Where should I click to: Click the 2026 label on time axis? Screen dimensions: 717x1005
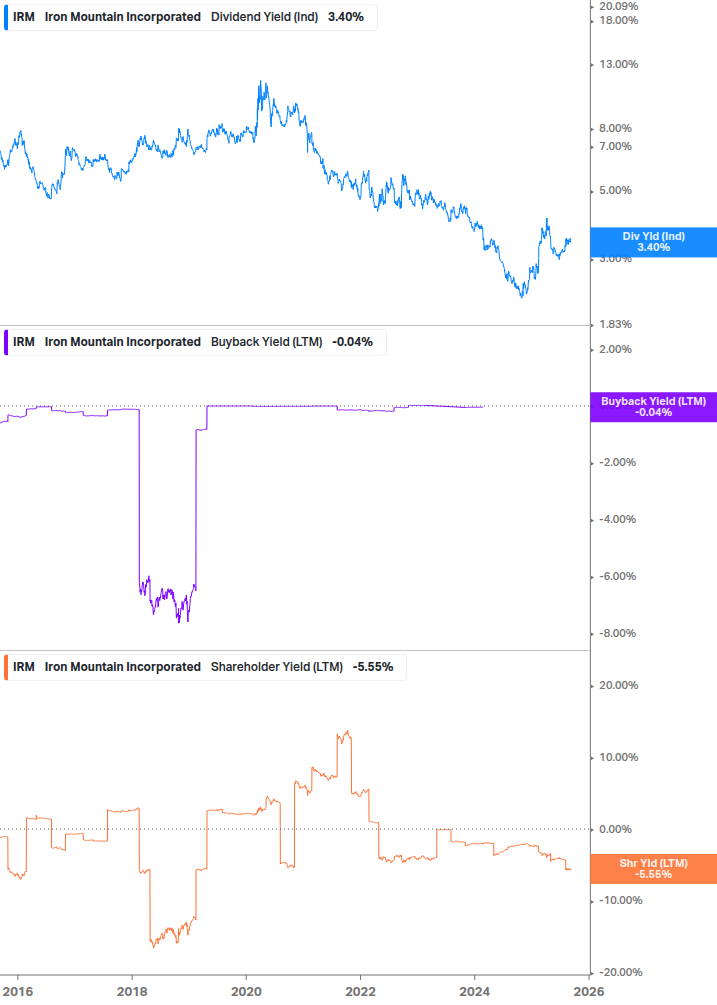pyautogui.click(x=588, y=992)
